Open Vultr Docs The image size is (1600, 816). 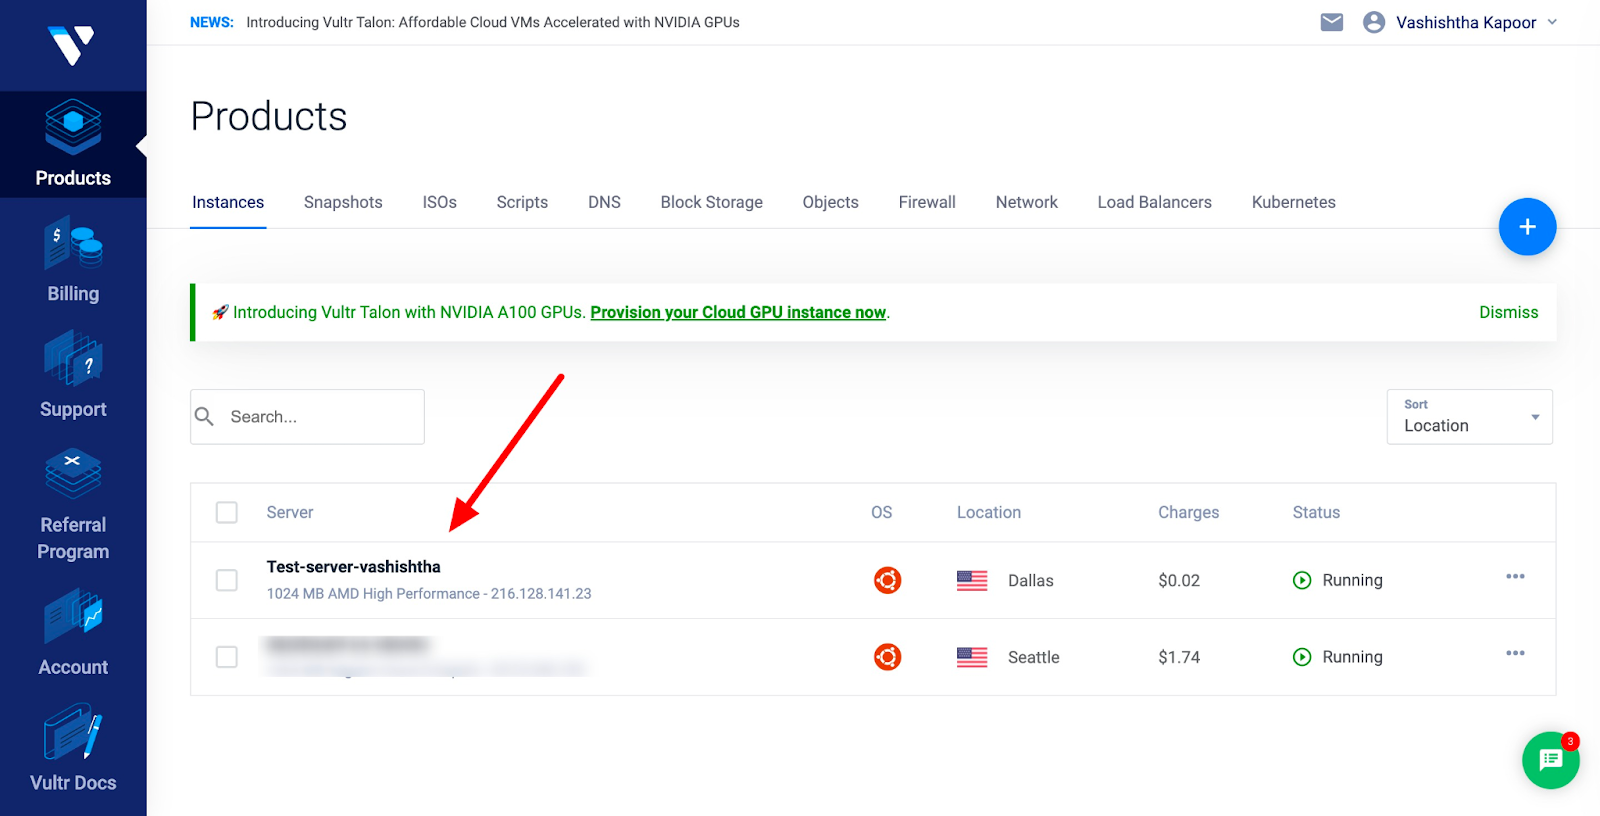[x=73, y=749]
